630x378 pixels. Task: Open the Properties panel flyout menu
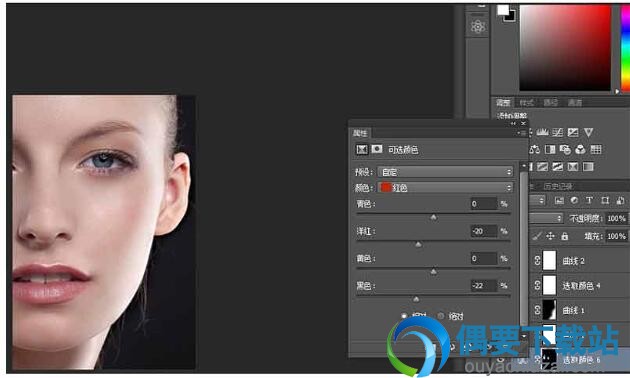(x=522, y=133)
